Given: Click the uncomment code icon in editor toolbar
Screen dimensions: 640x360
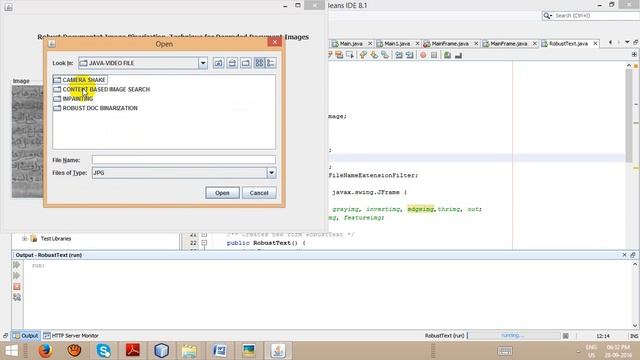Looking at the screenshot, I should [x=458, y=55].
